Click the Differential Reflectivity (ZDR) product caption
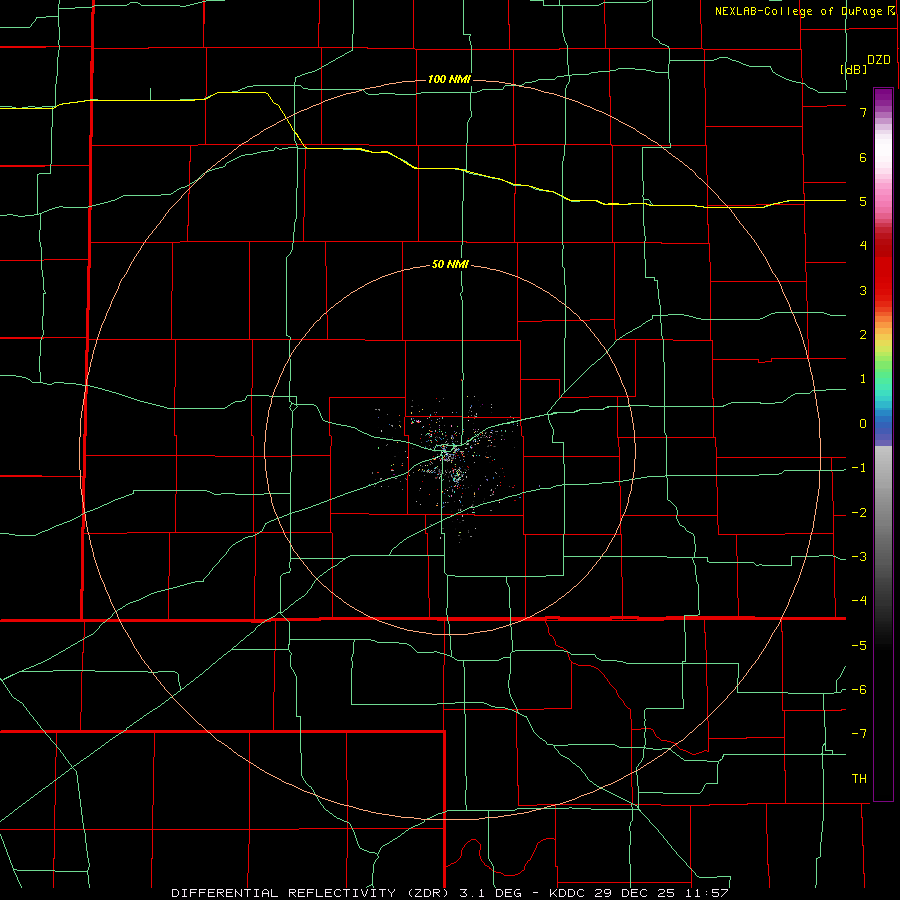 450,893
